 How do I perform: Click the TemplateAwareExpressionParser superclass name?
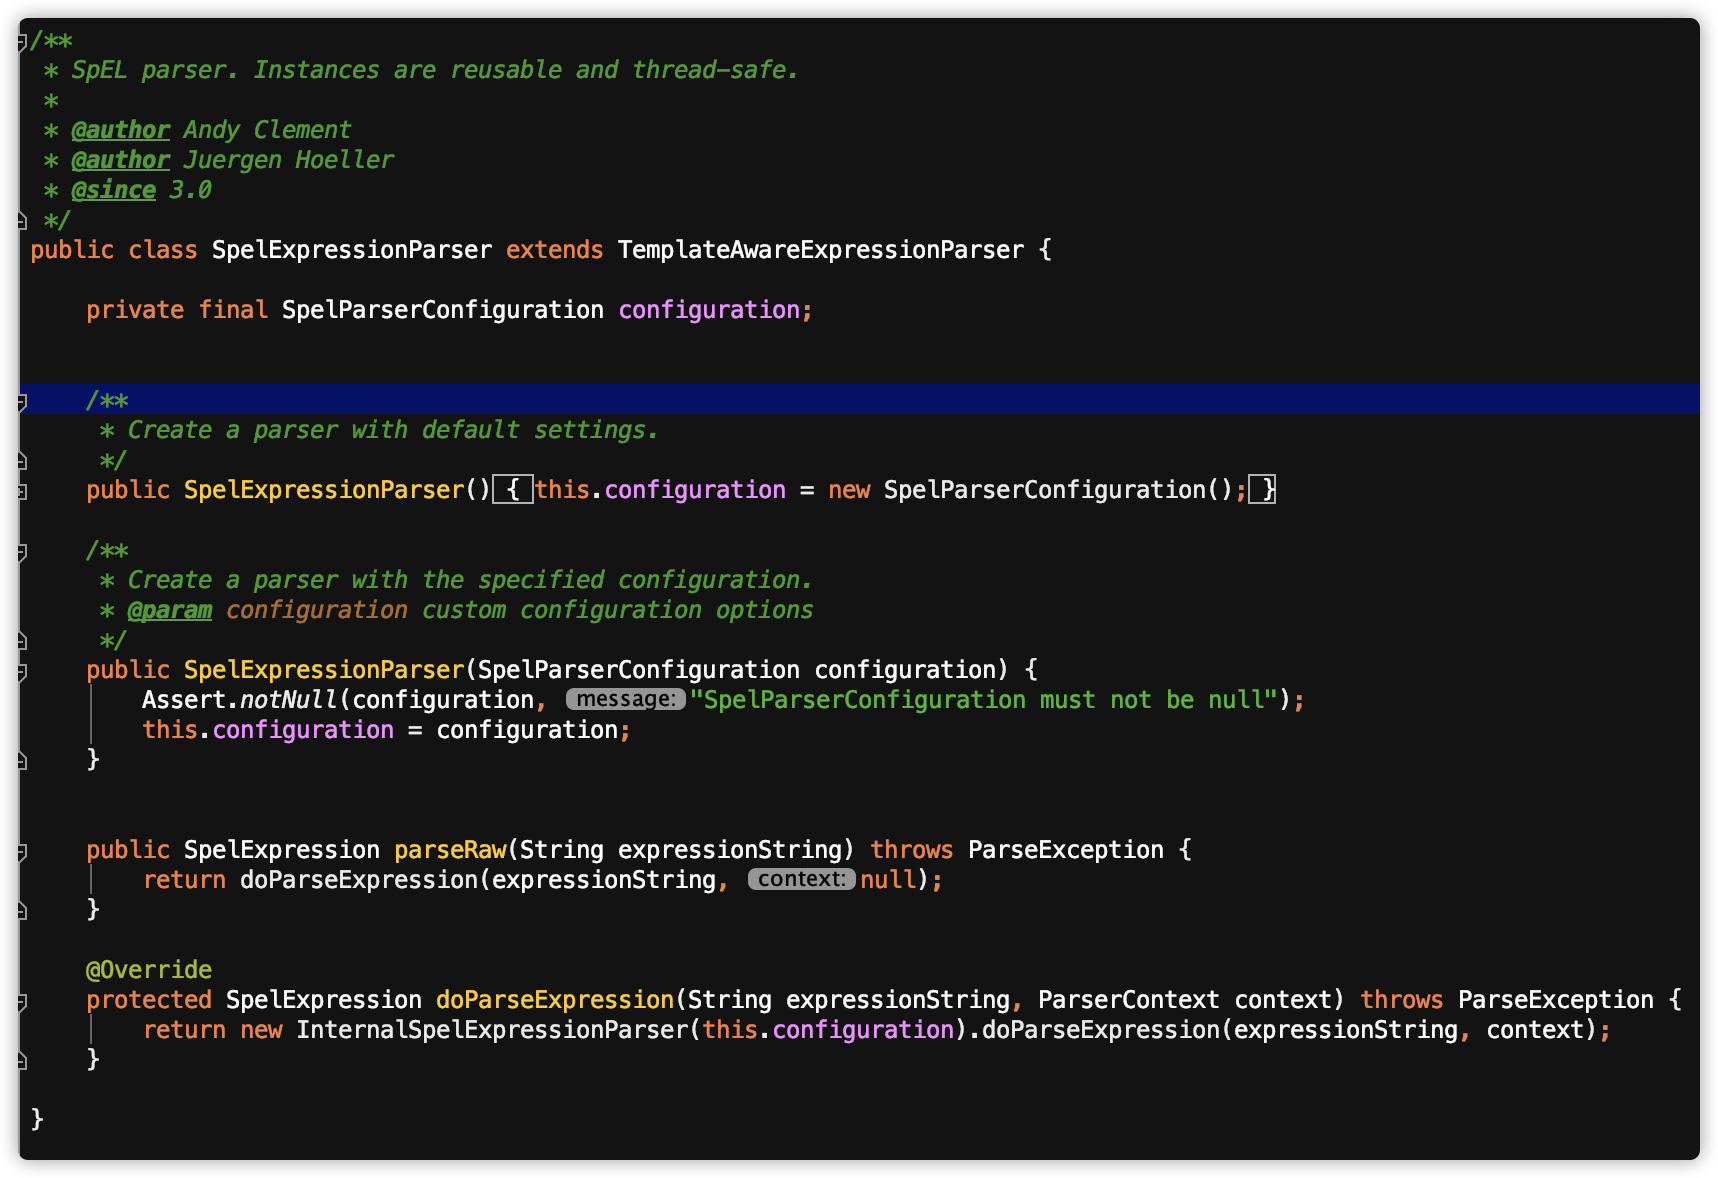(821, 250)
